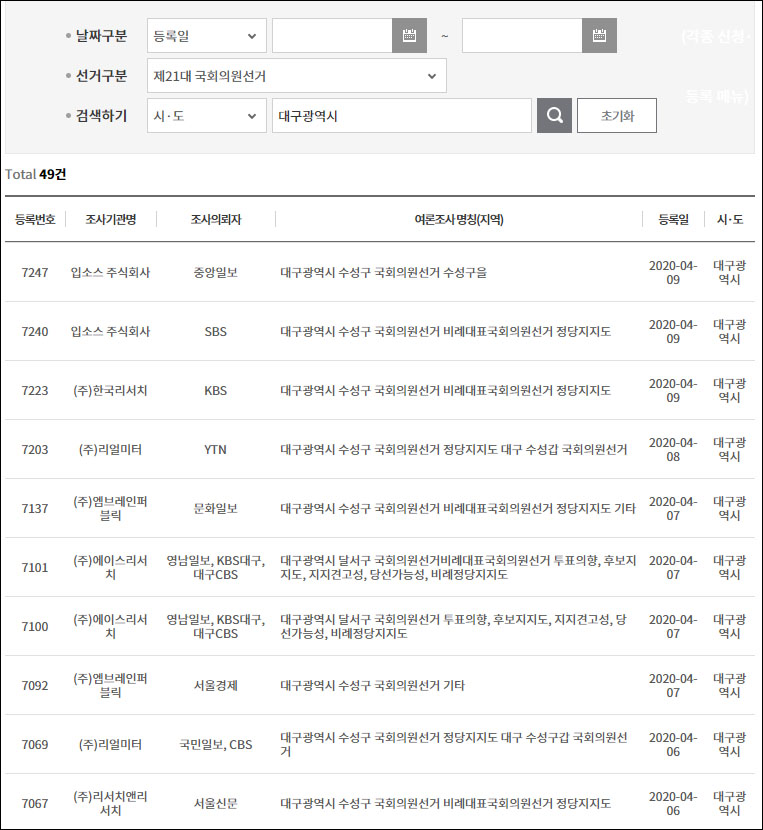Image resolution: width=763 pixels, height=830 pixels.
Task: Click the (주)리얼미터 agency in row 7203
Action: [x=110, y=449]
